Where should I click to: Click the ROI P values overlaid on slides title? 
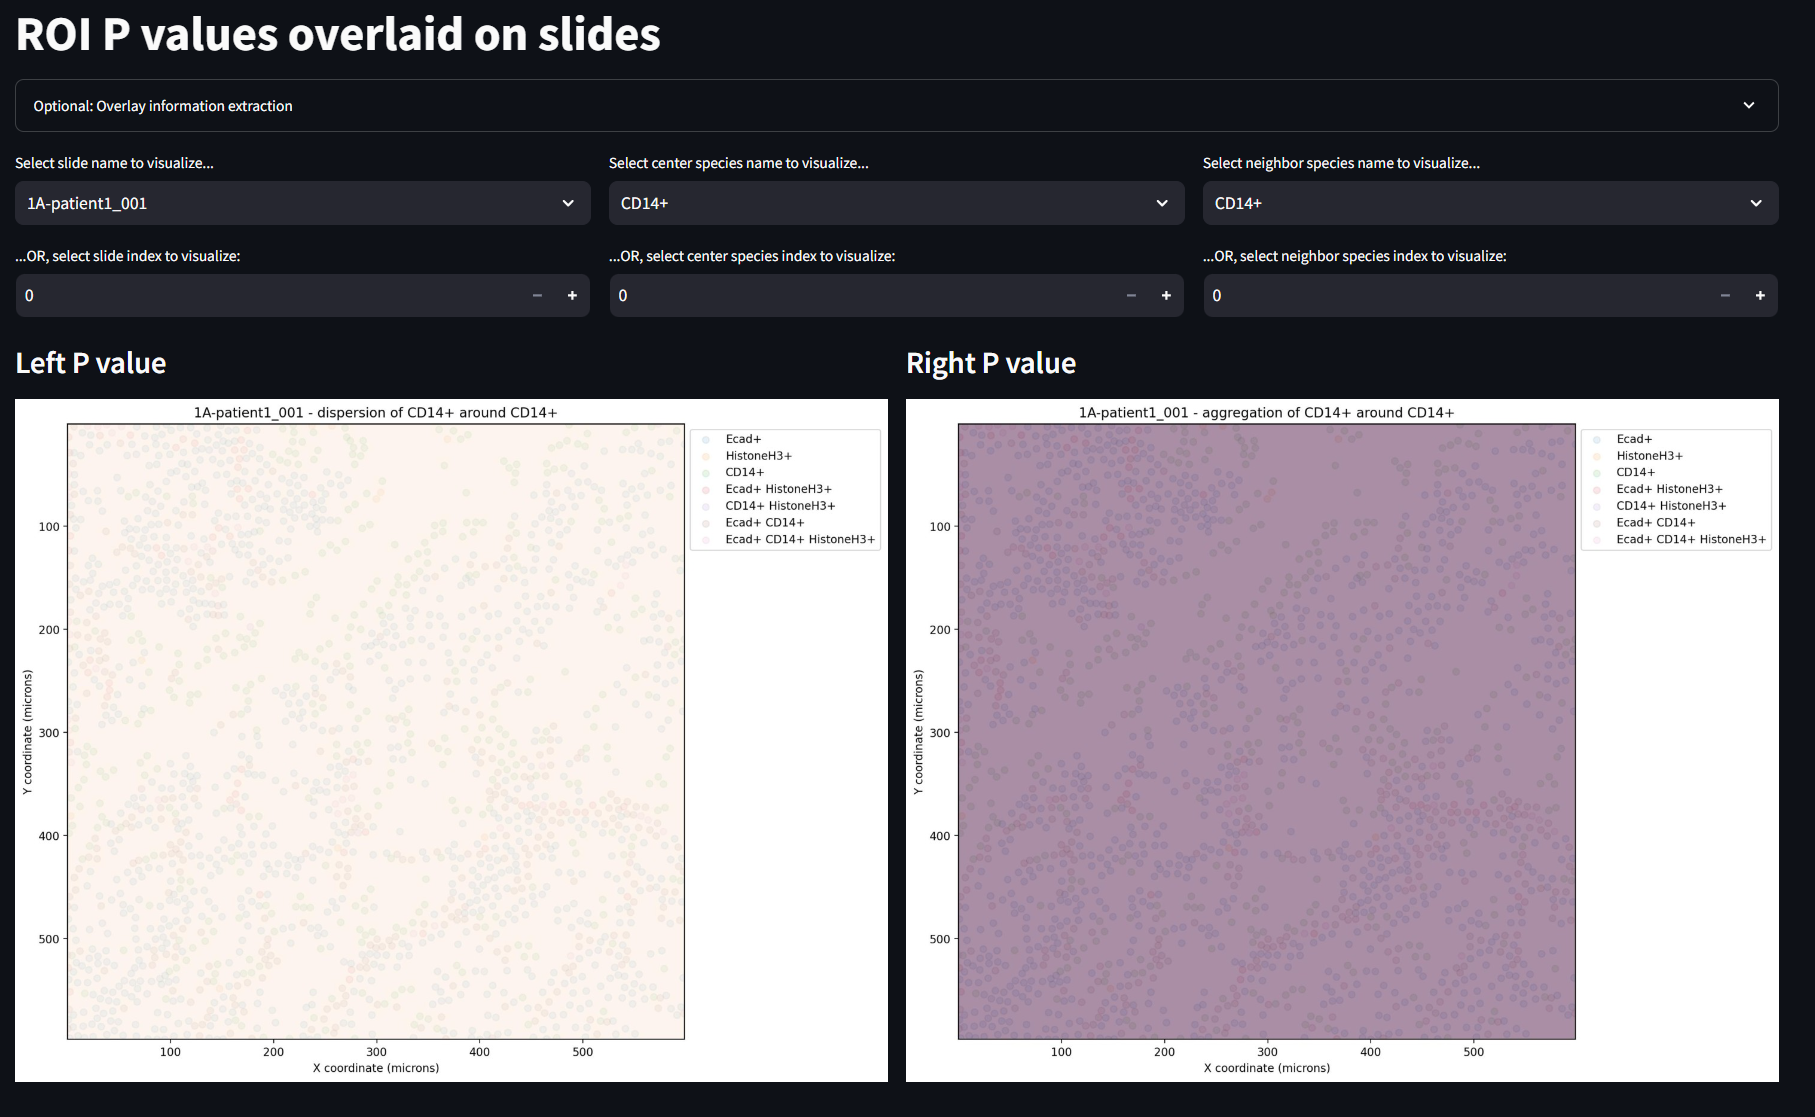(338, 34)
